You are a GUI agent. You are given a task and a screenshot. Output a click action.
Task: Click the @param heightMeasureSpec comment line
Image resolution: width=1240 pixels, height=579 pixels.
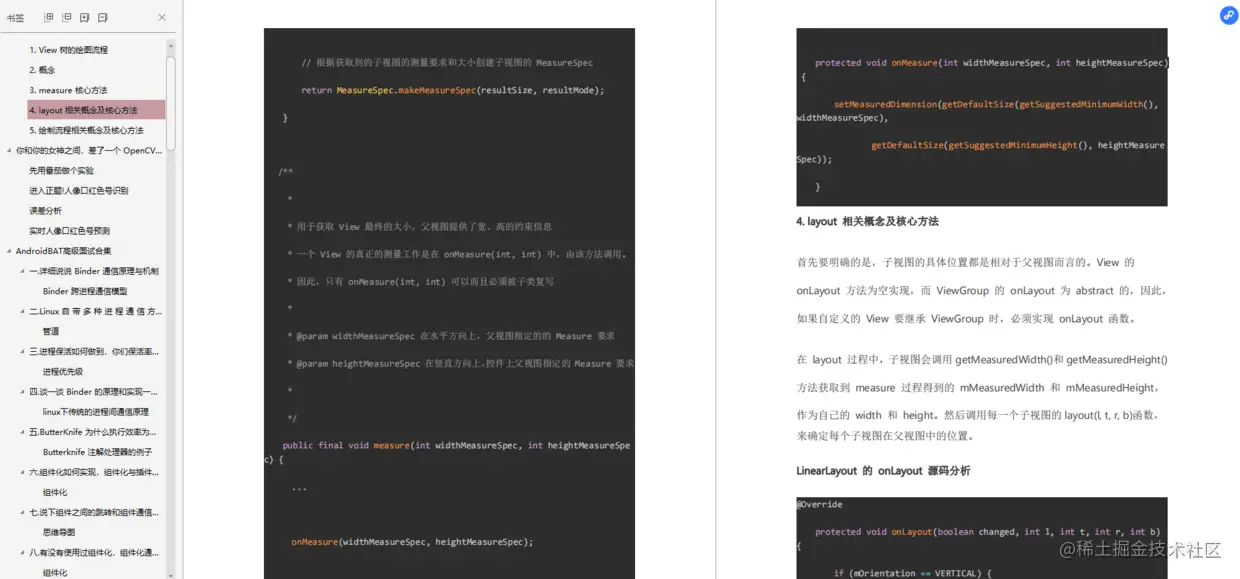(x=460, y=363)
